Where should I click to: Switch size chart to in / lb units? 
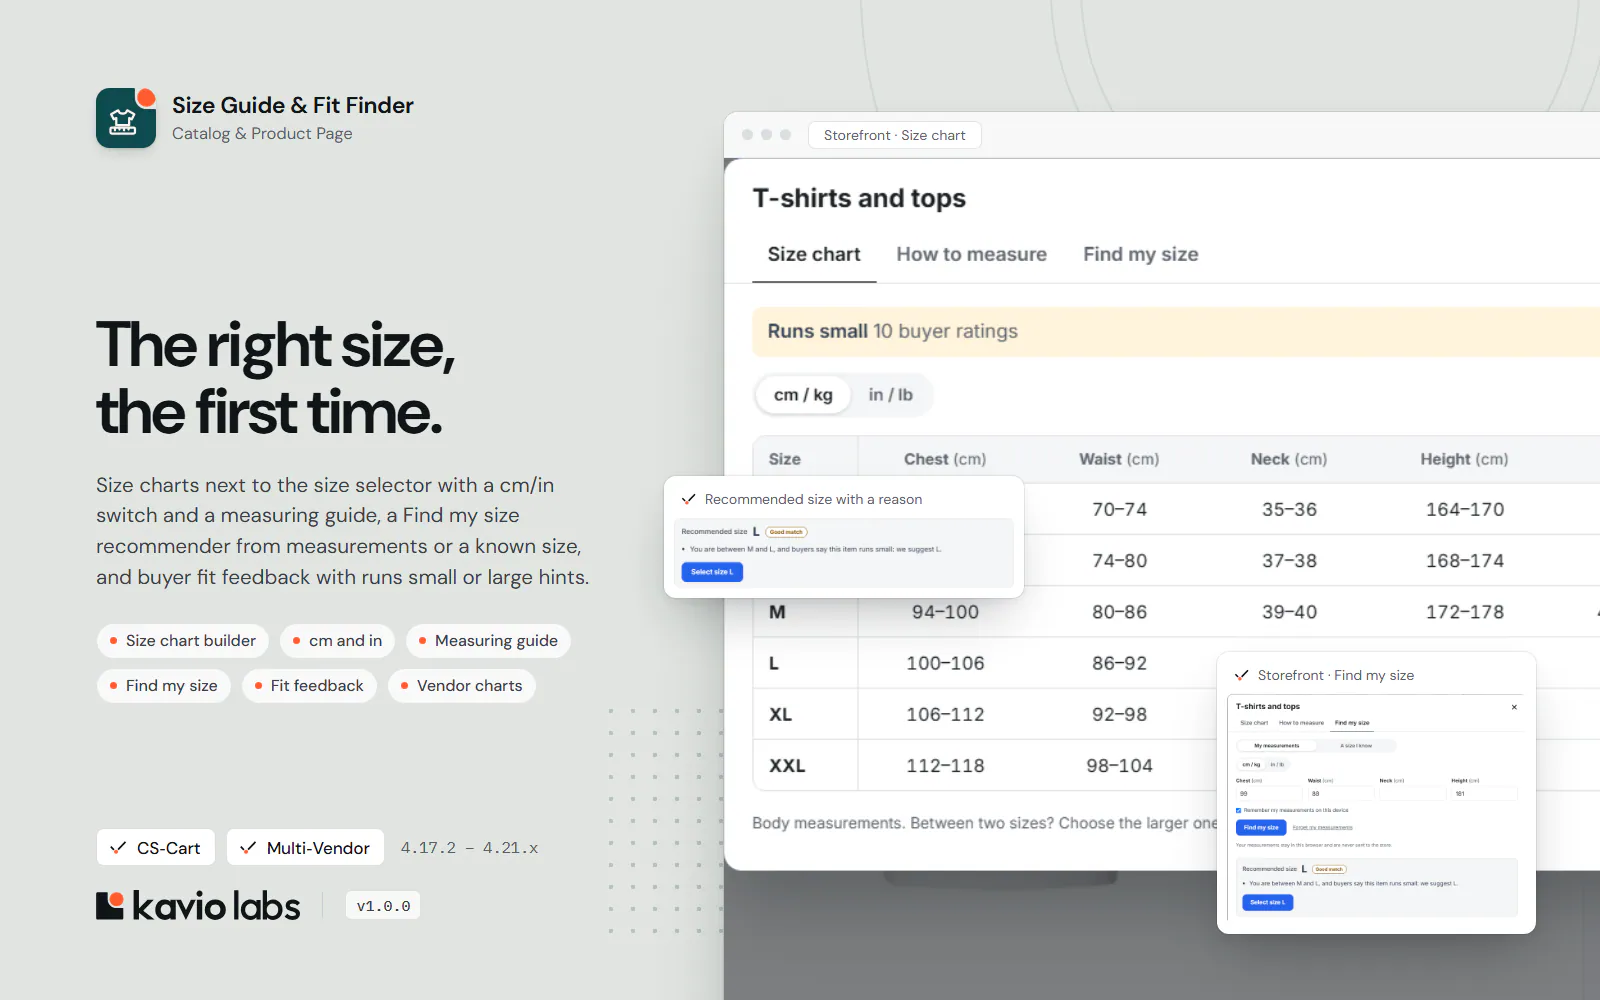890,395
